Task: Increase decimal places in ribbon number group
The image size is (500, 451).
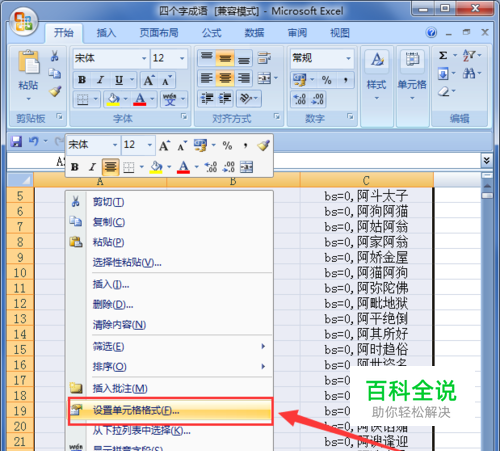Action: click(299, 99)
